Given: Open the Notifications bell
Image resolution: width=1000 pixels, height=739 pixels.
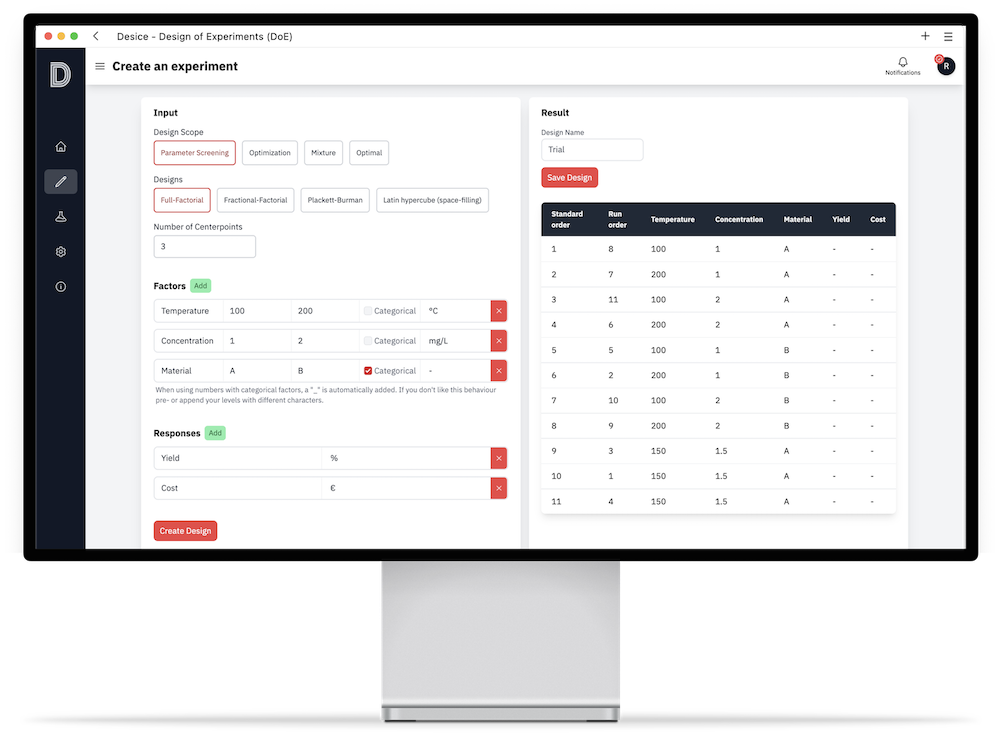Looking at the screenshot, I should [x=902, y=63].
